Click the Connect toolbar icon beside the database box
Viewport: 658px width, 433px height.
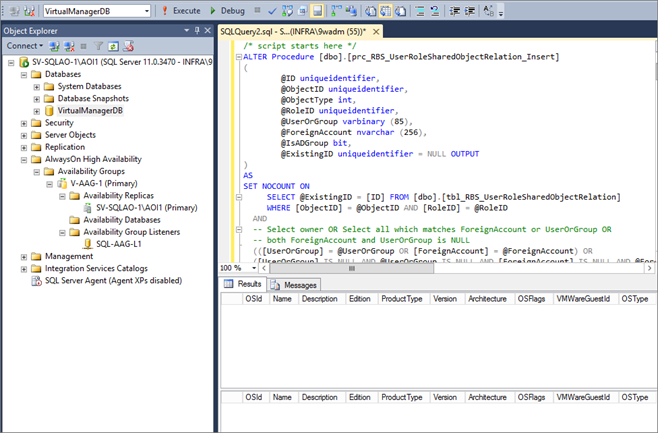tap(14, 11)
